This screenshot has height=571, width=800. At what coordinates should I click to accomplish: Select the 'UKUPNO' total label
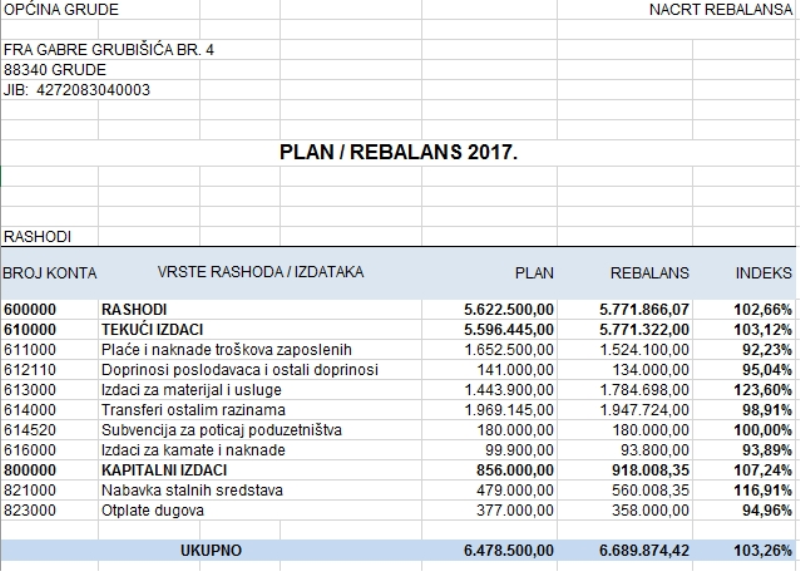(211, 551)
